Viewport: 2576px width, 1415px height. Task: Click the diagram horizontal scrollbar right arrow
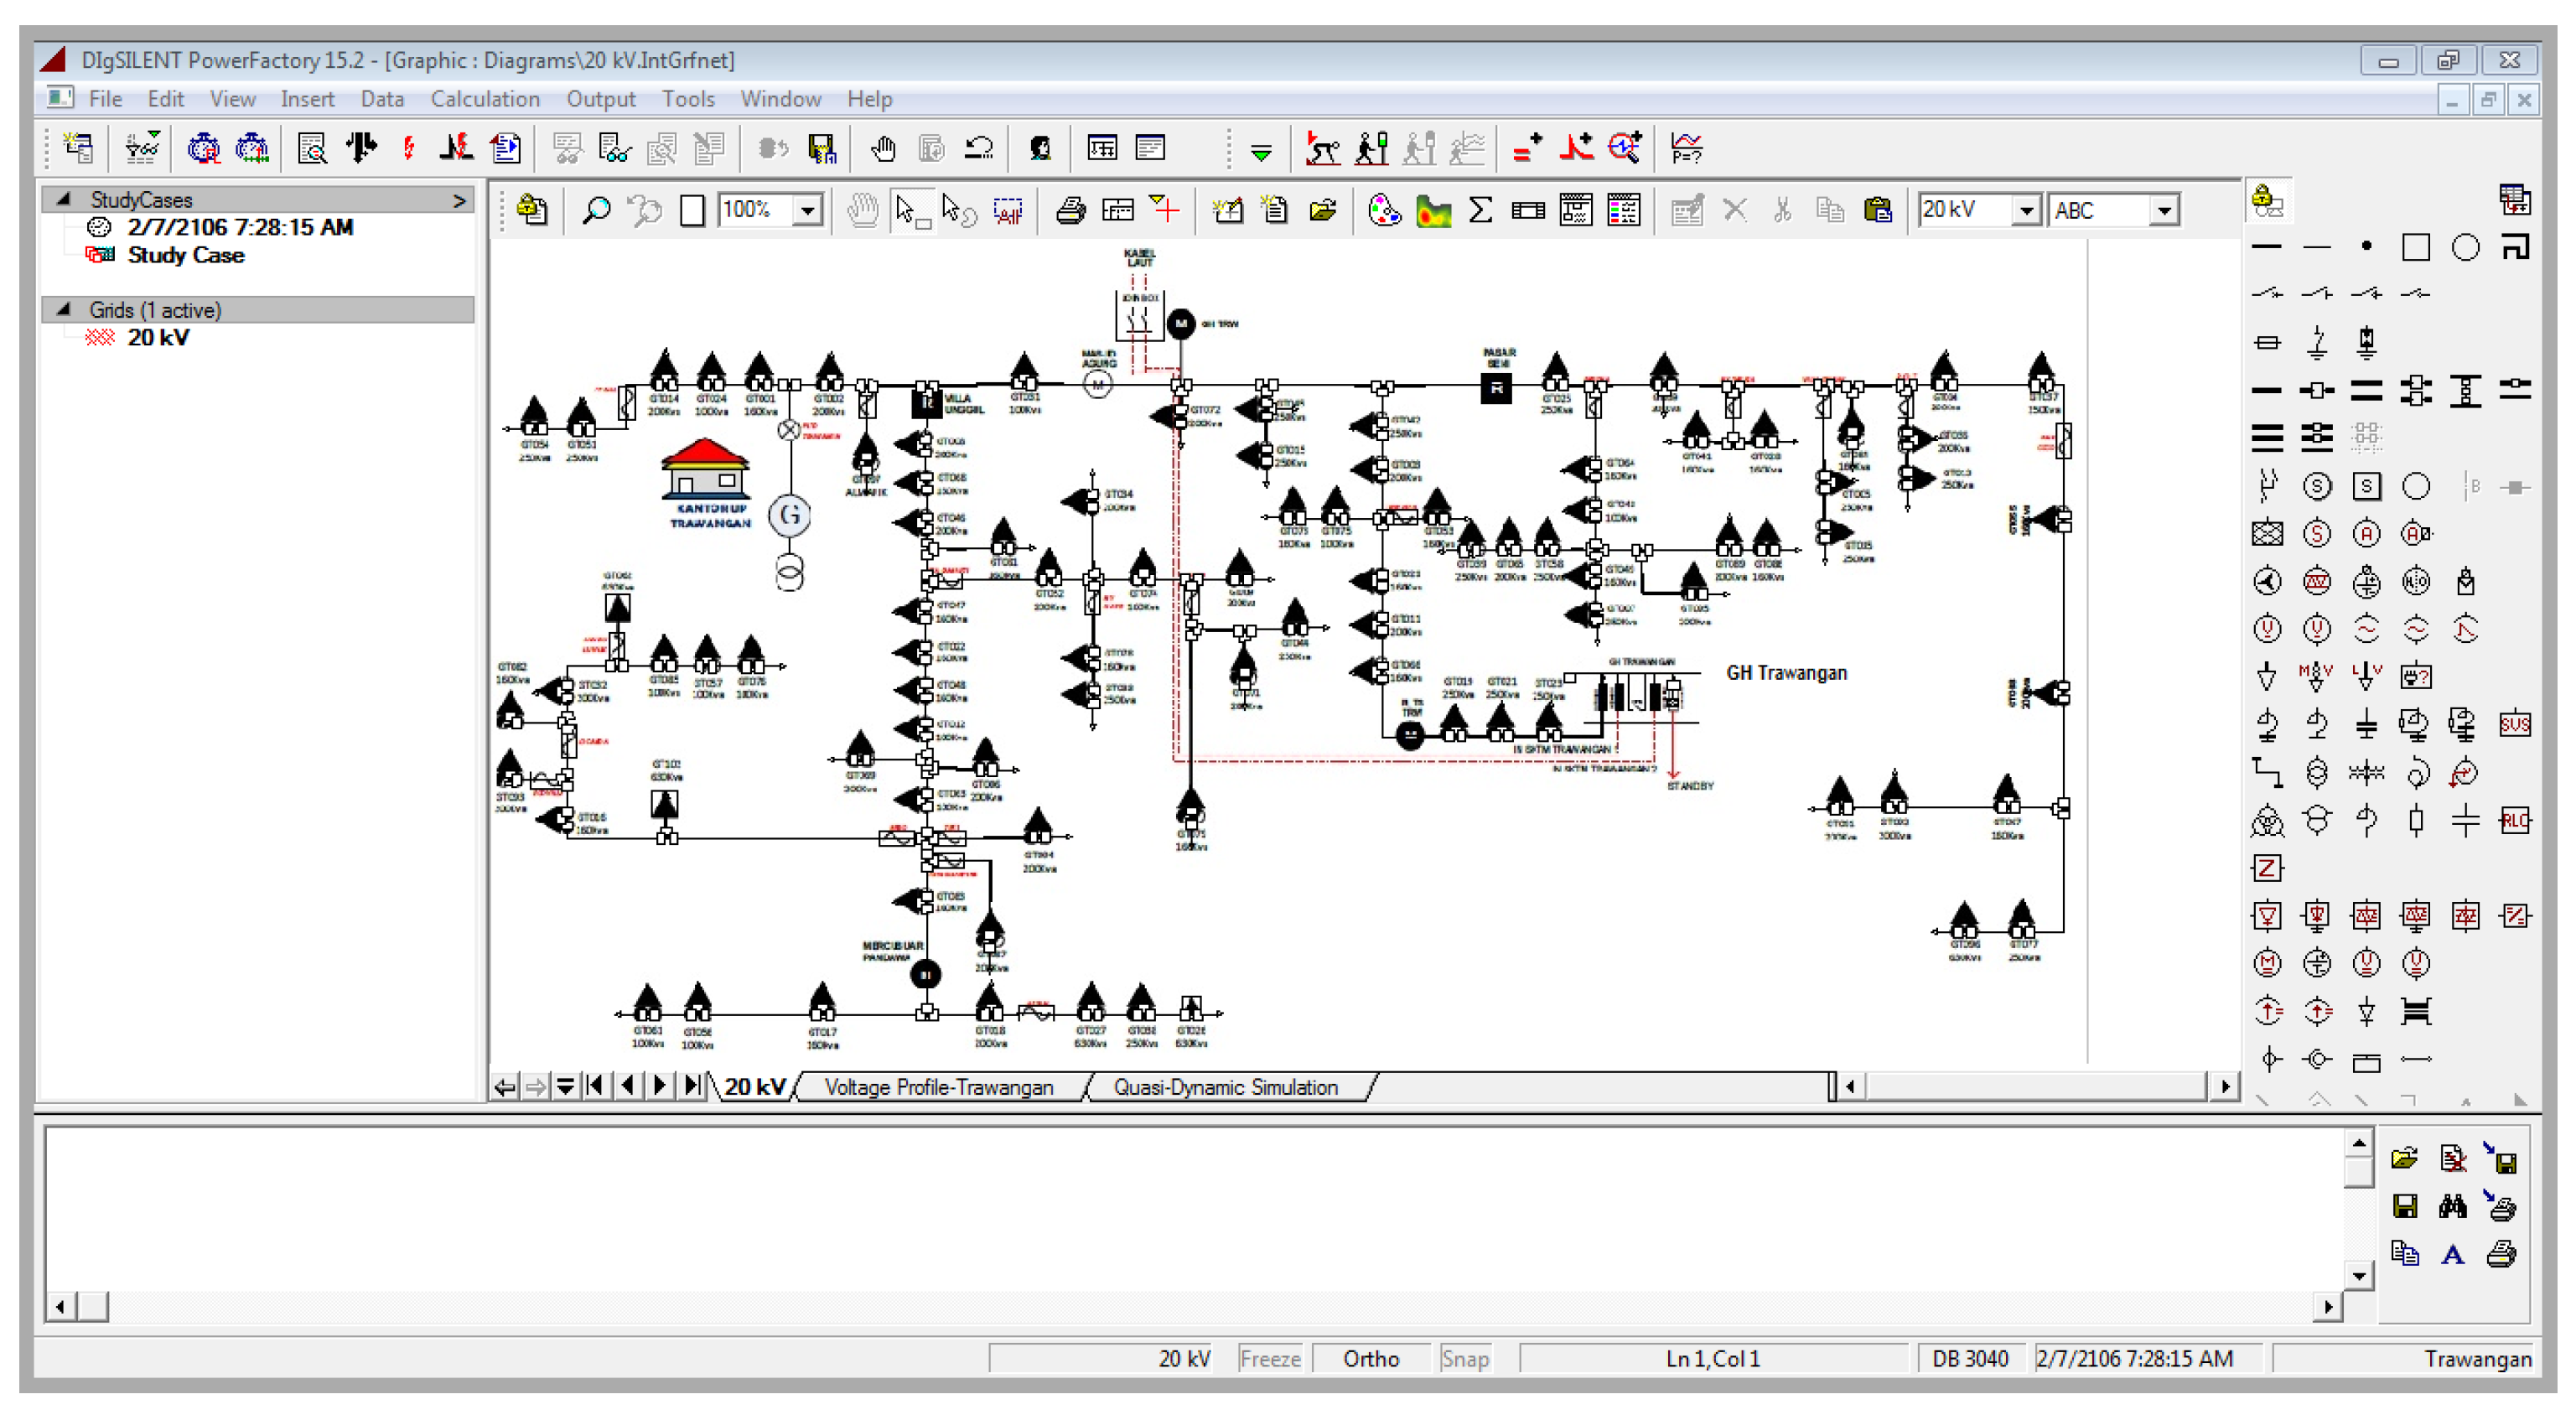2224,1086
